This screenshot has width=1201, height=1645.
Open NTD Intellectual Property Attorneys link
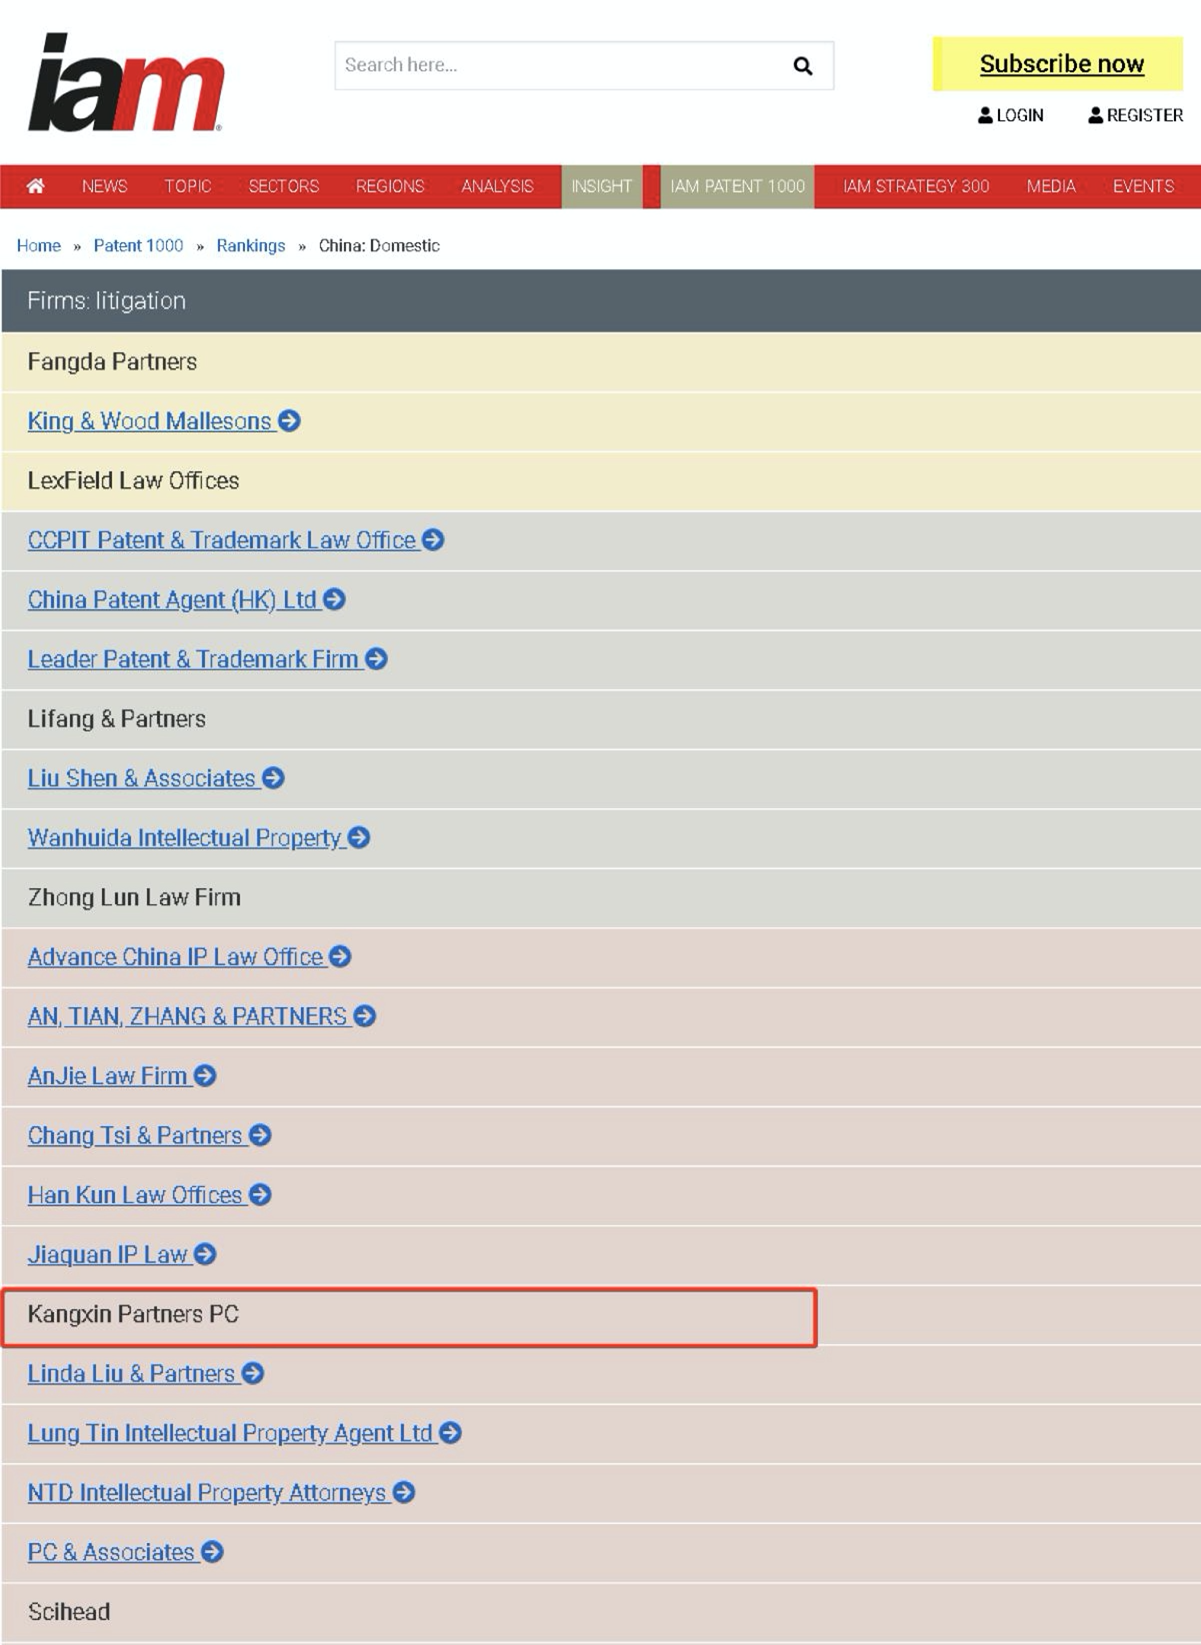pos(207,1492)
